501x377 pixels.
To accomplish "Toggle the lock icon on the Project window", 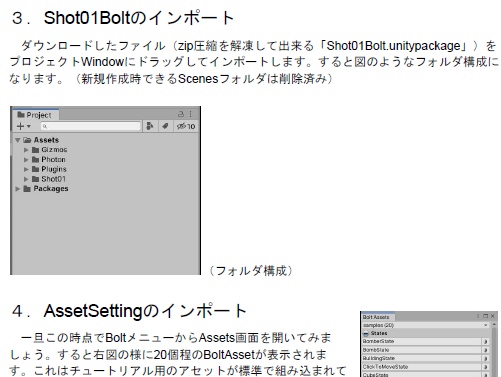I will 181,114.
